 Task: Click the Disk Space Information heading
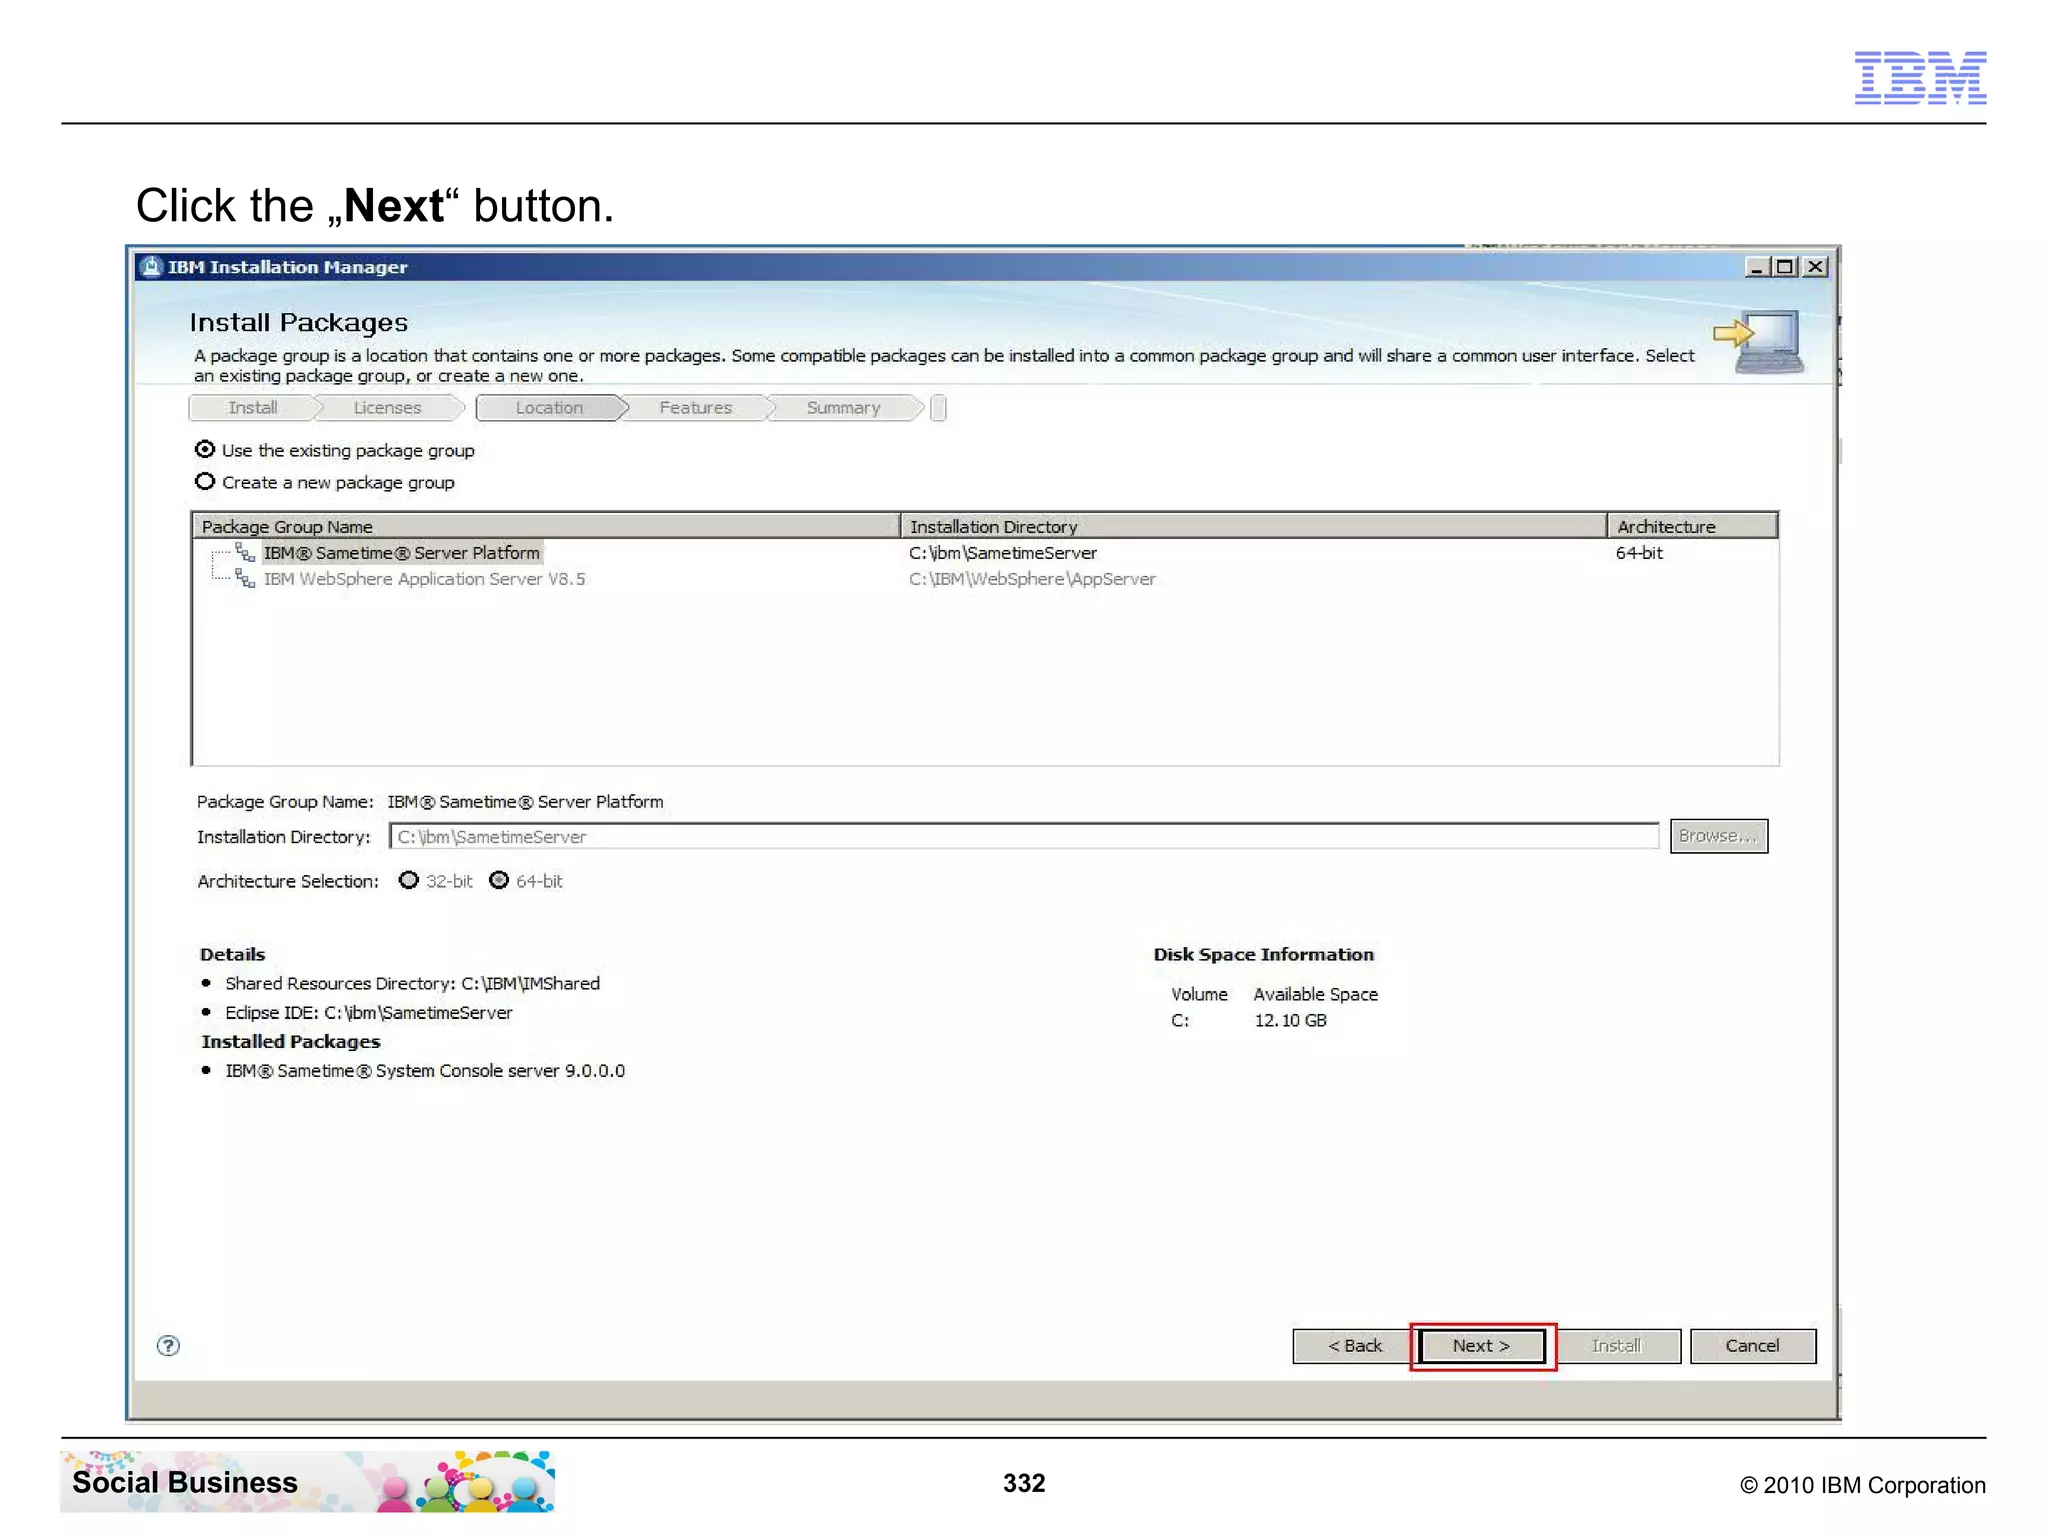tap(1263, 954)
